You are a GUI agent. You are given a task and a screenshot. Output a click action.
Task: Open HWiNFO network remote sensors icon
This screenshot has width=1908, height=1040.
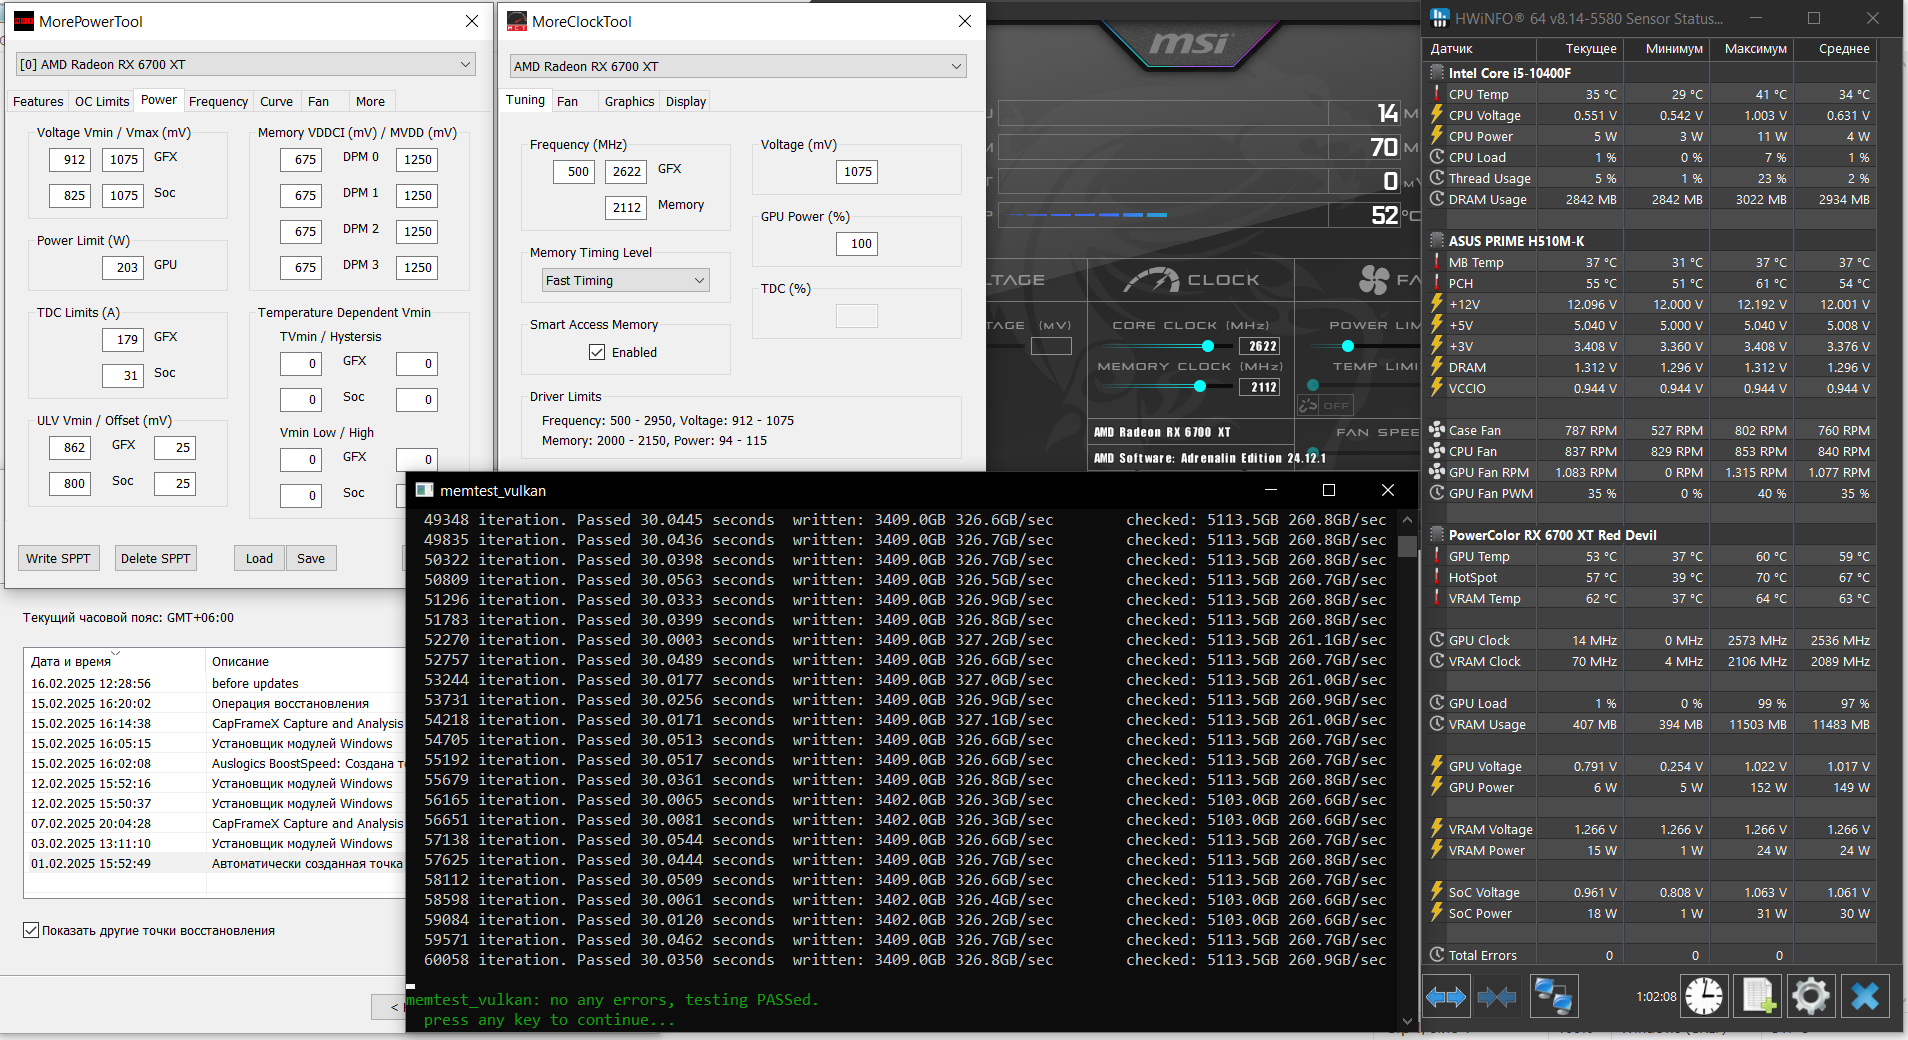(1553, 996)
